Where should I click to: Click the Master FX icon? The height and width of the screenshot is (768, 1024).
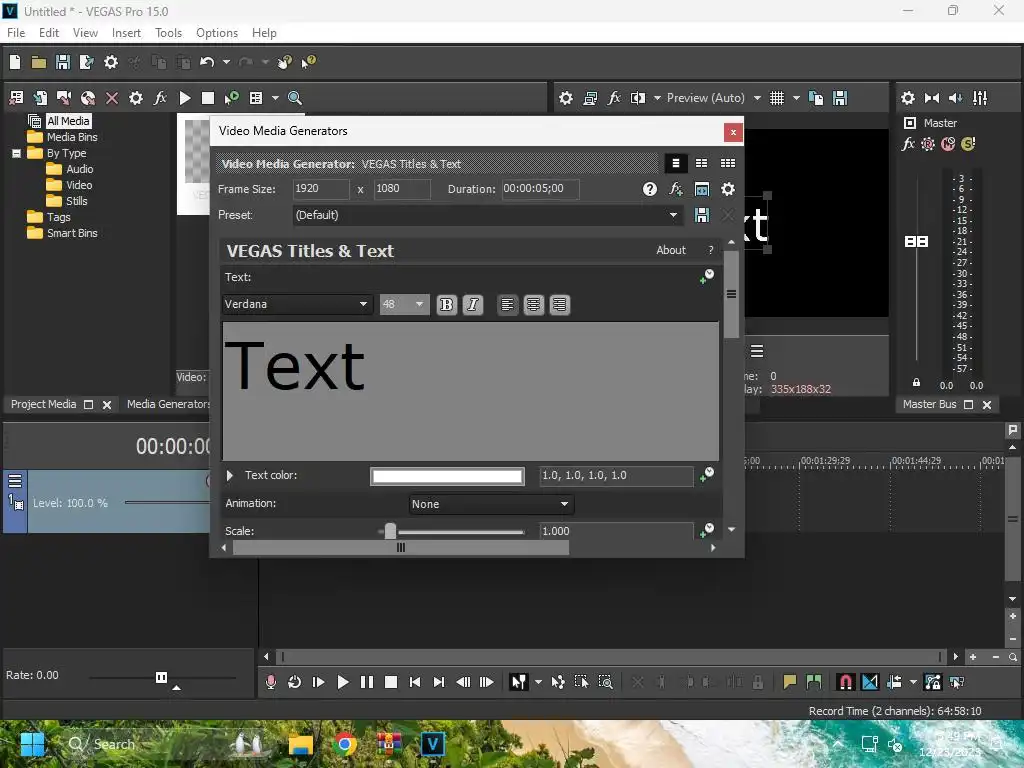908,144
